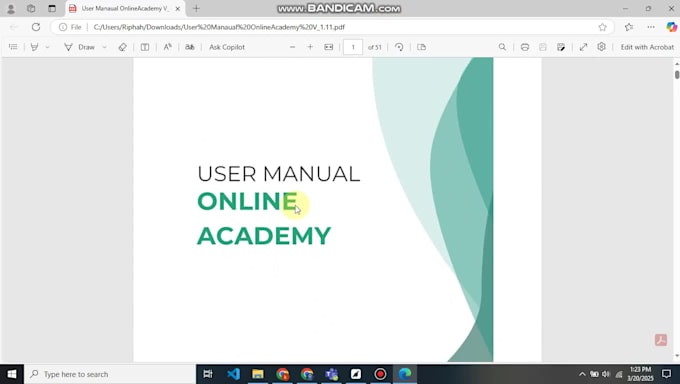Open a new browser tab
This screenshot has height=384, width=680.
coord(196,8)
